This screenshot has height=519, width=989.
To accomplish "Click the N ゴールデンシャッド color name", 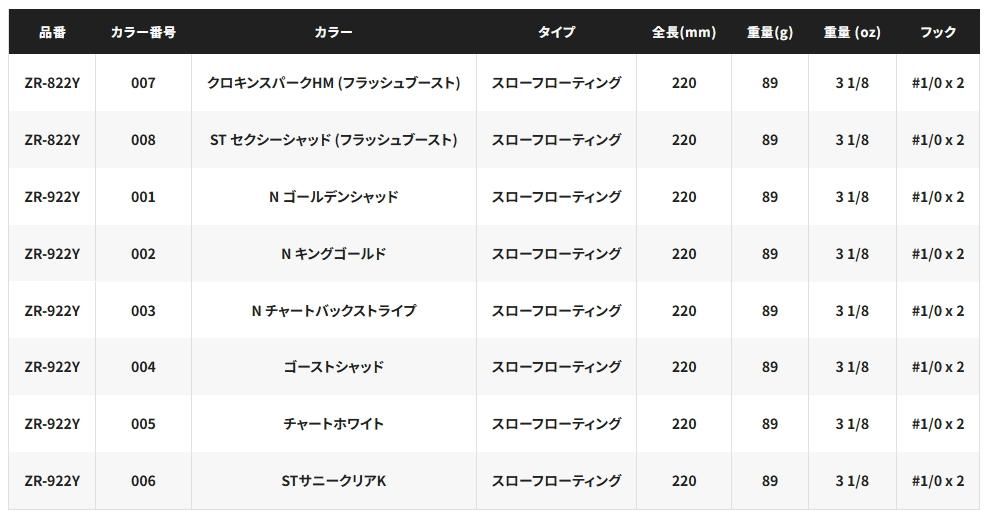I will pos(333,197).
